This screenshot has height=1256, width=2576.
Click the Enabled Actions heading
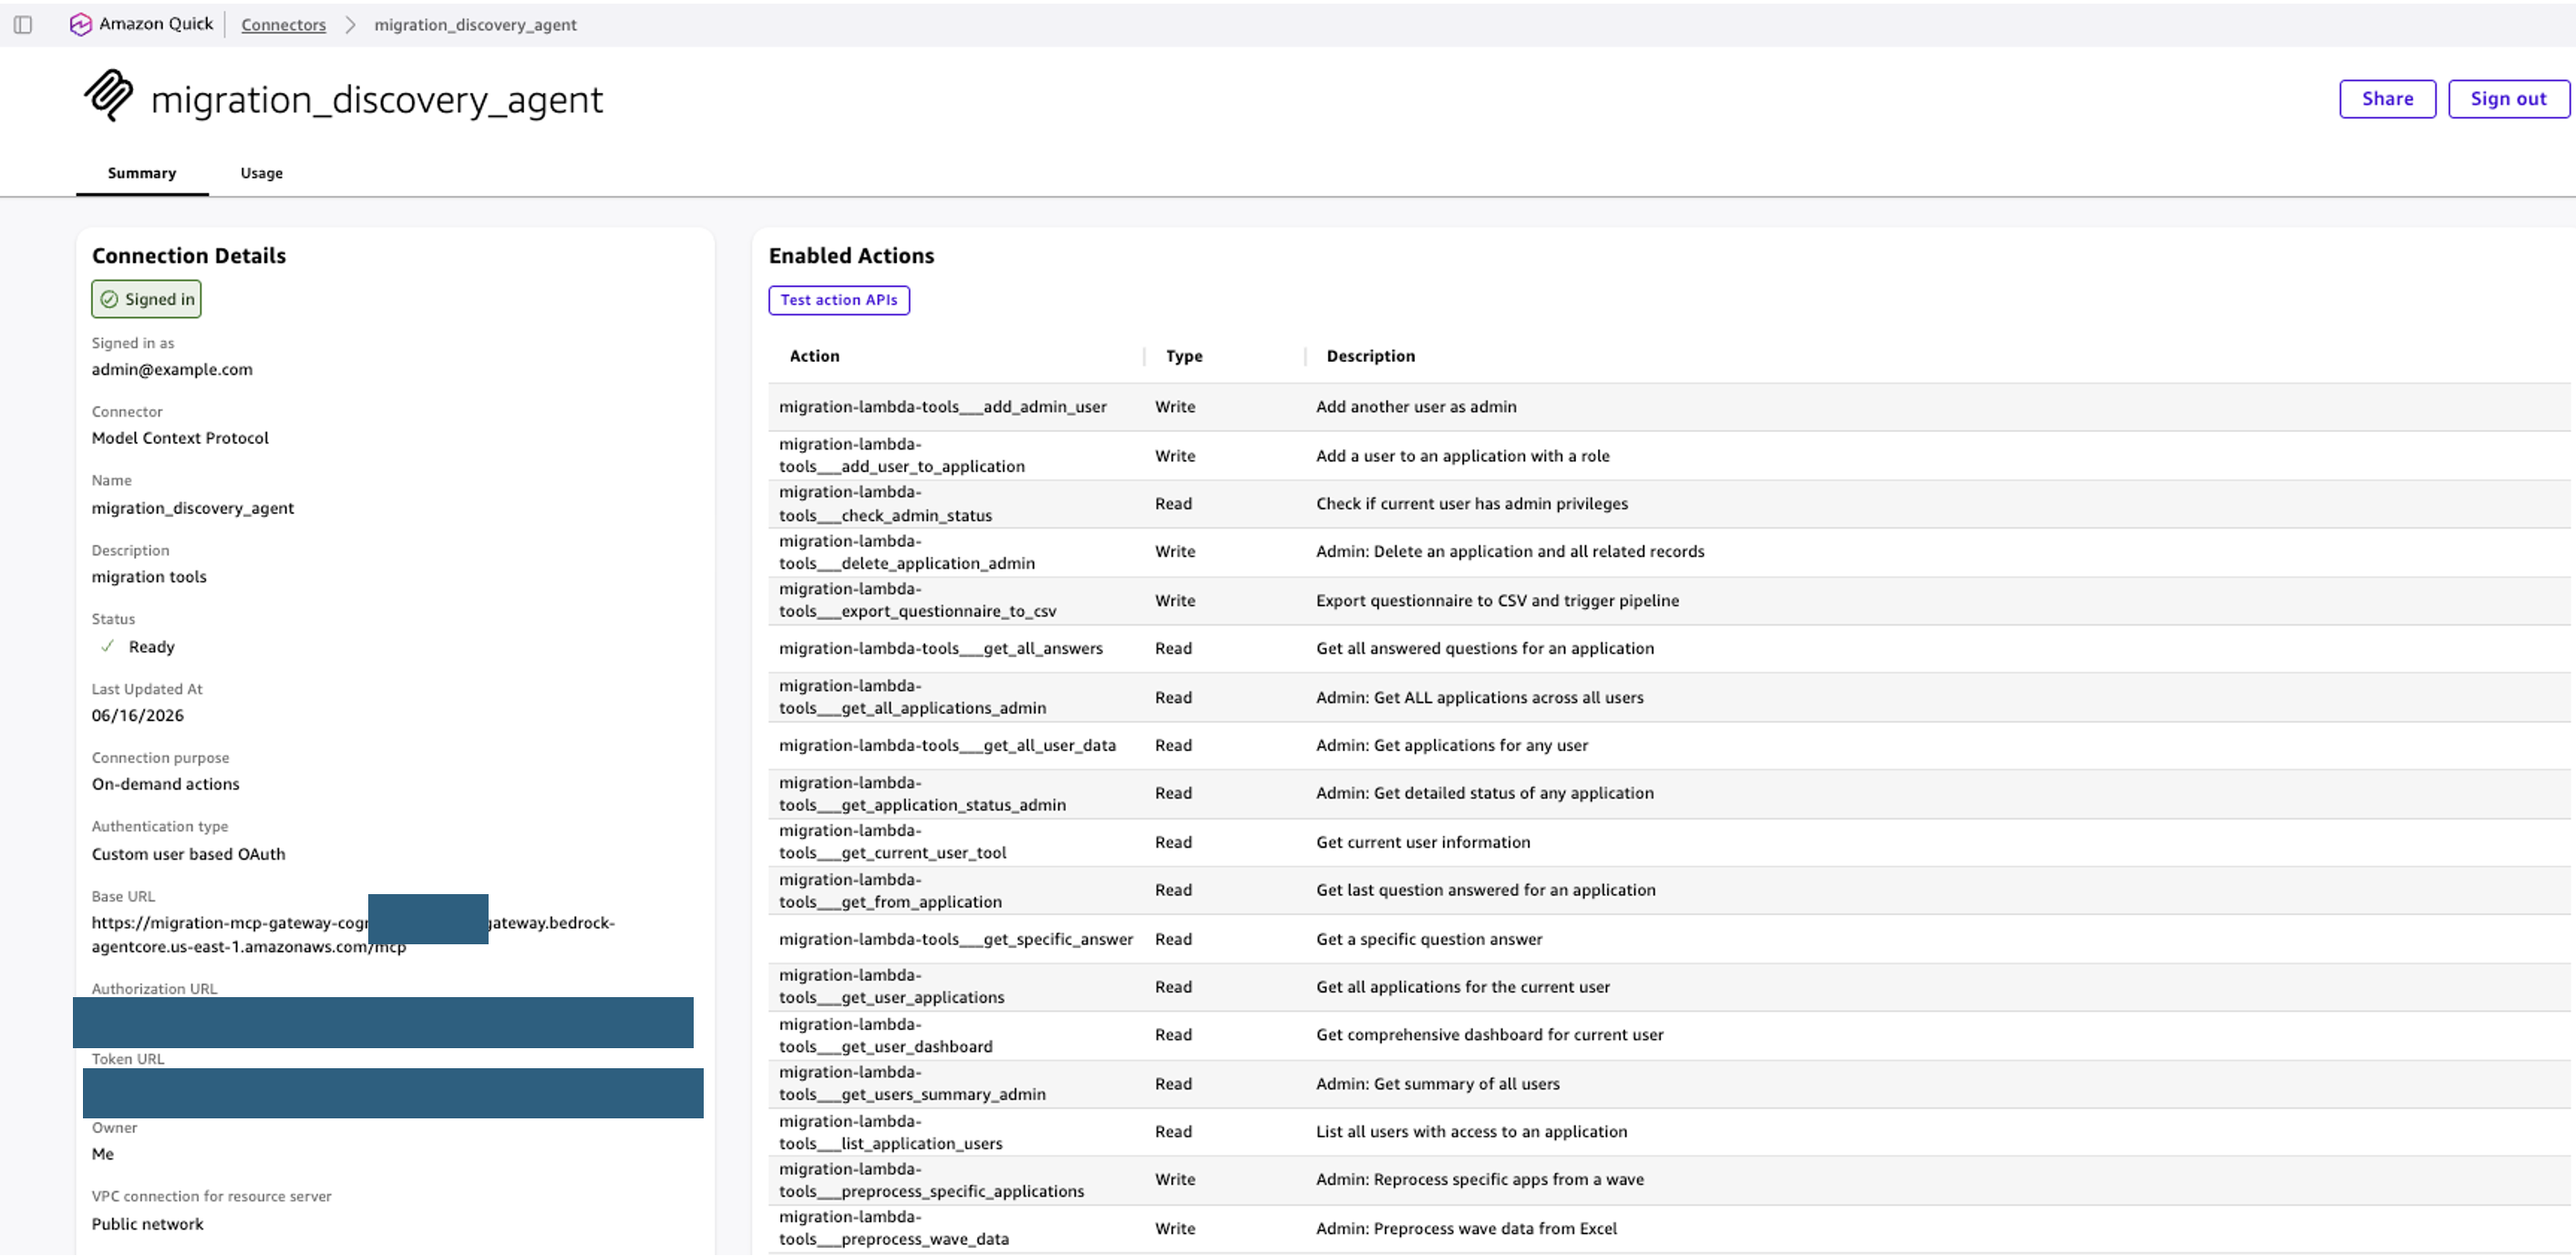851,256
